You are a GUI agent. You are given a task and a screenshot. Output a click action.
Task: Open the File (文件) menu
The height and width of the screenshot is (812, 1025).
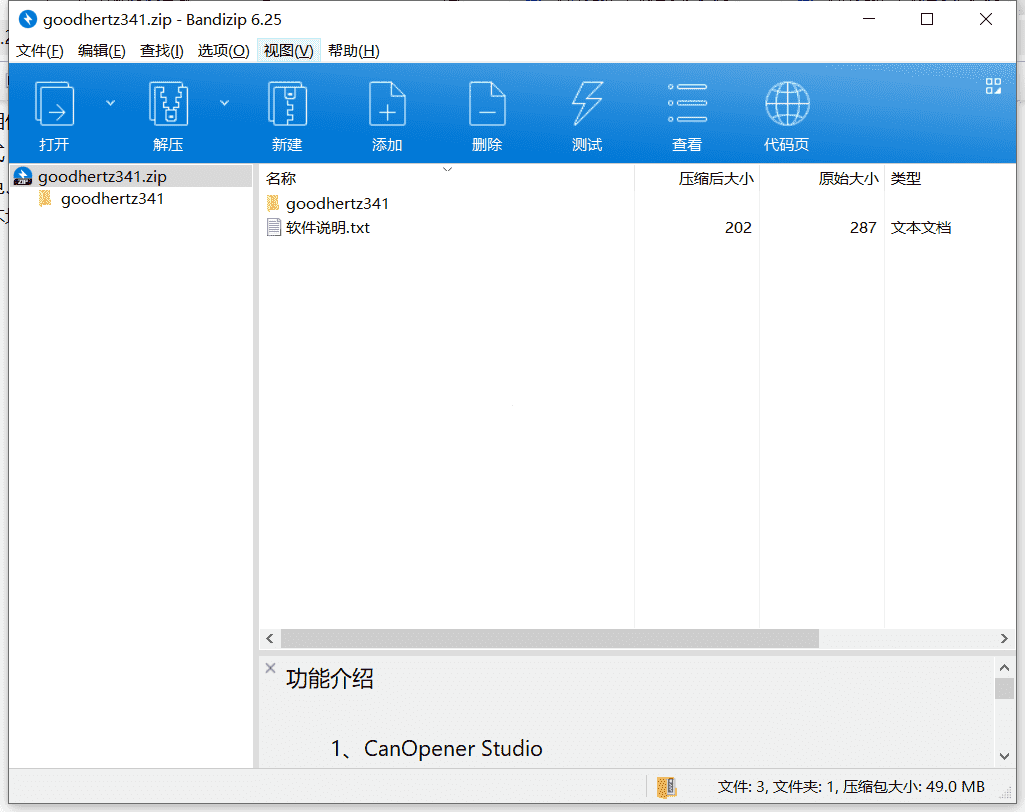coord(39,51)
